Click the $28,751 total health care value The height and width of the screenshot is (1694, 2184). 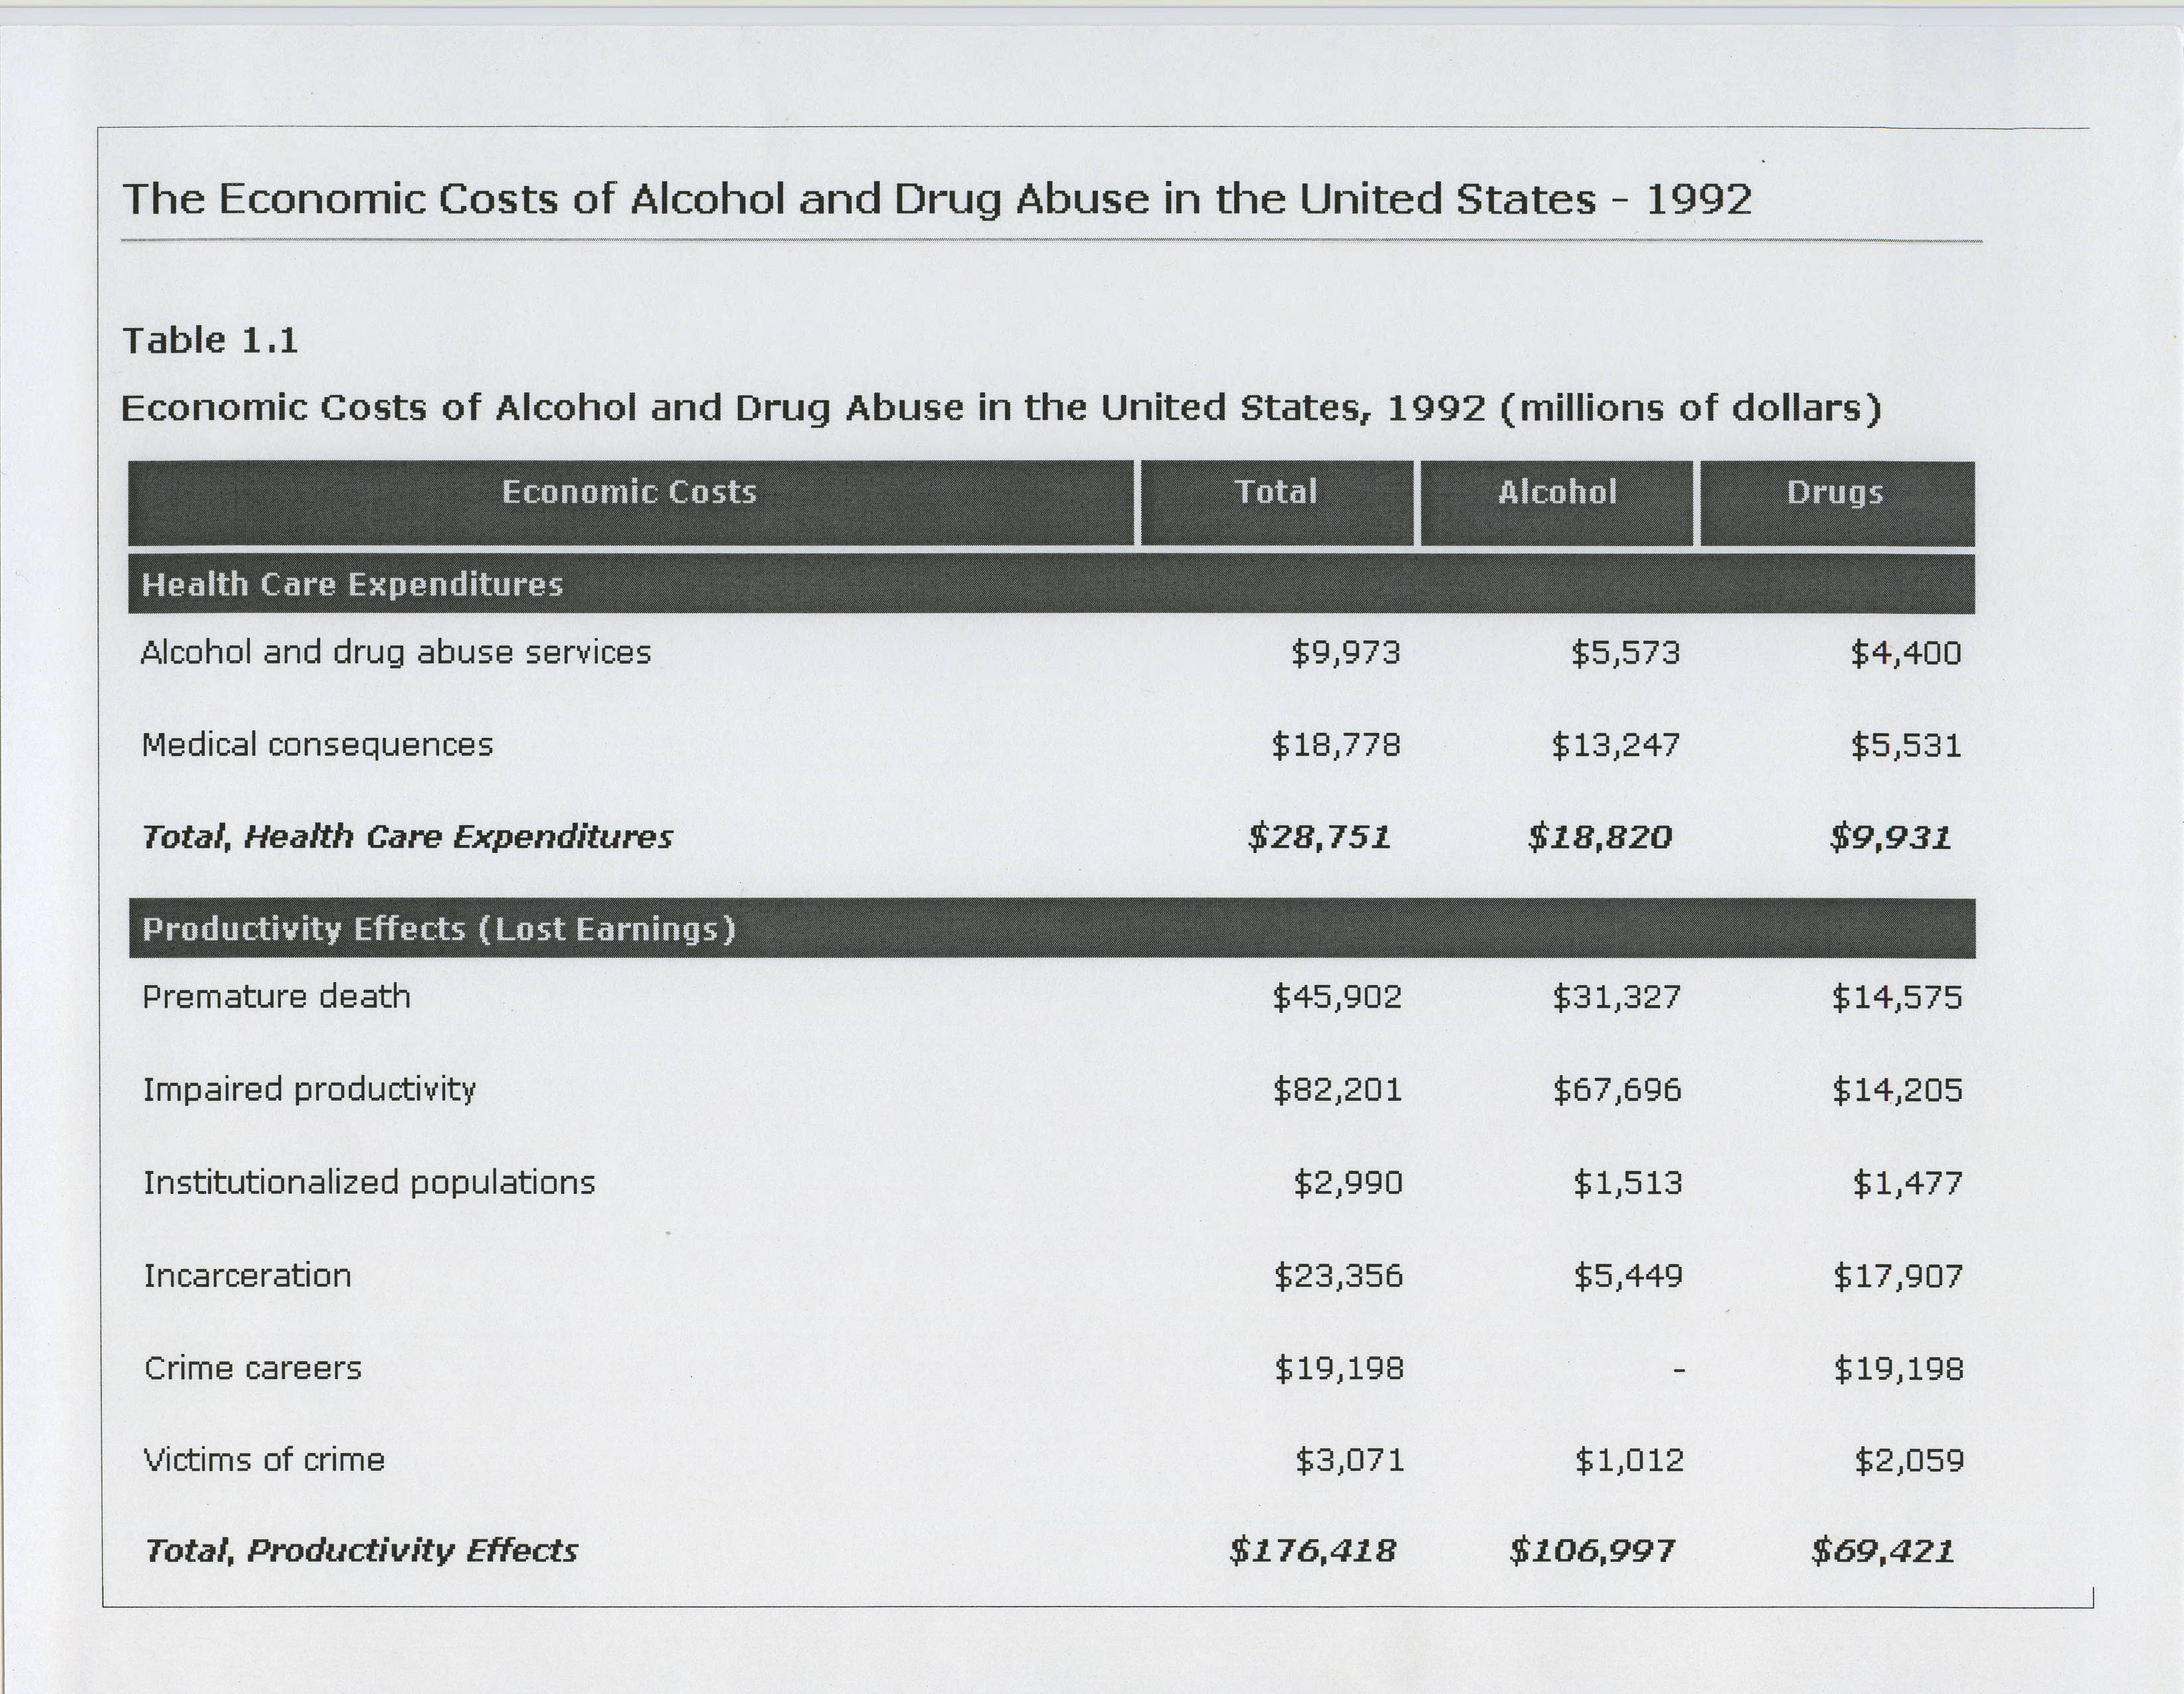(x=1319, y=837)
